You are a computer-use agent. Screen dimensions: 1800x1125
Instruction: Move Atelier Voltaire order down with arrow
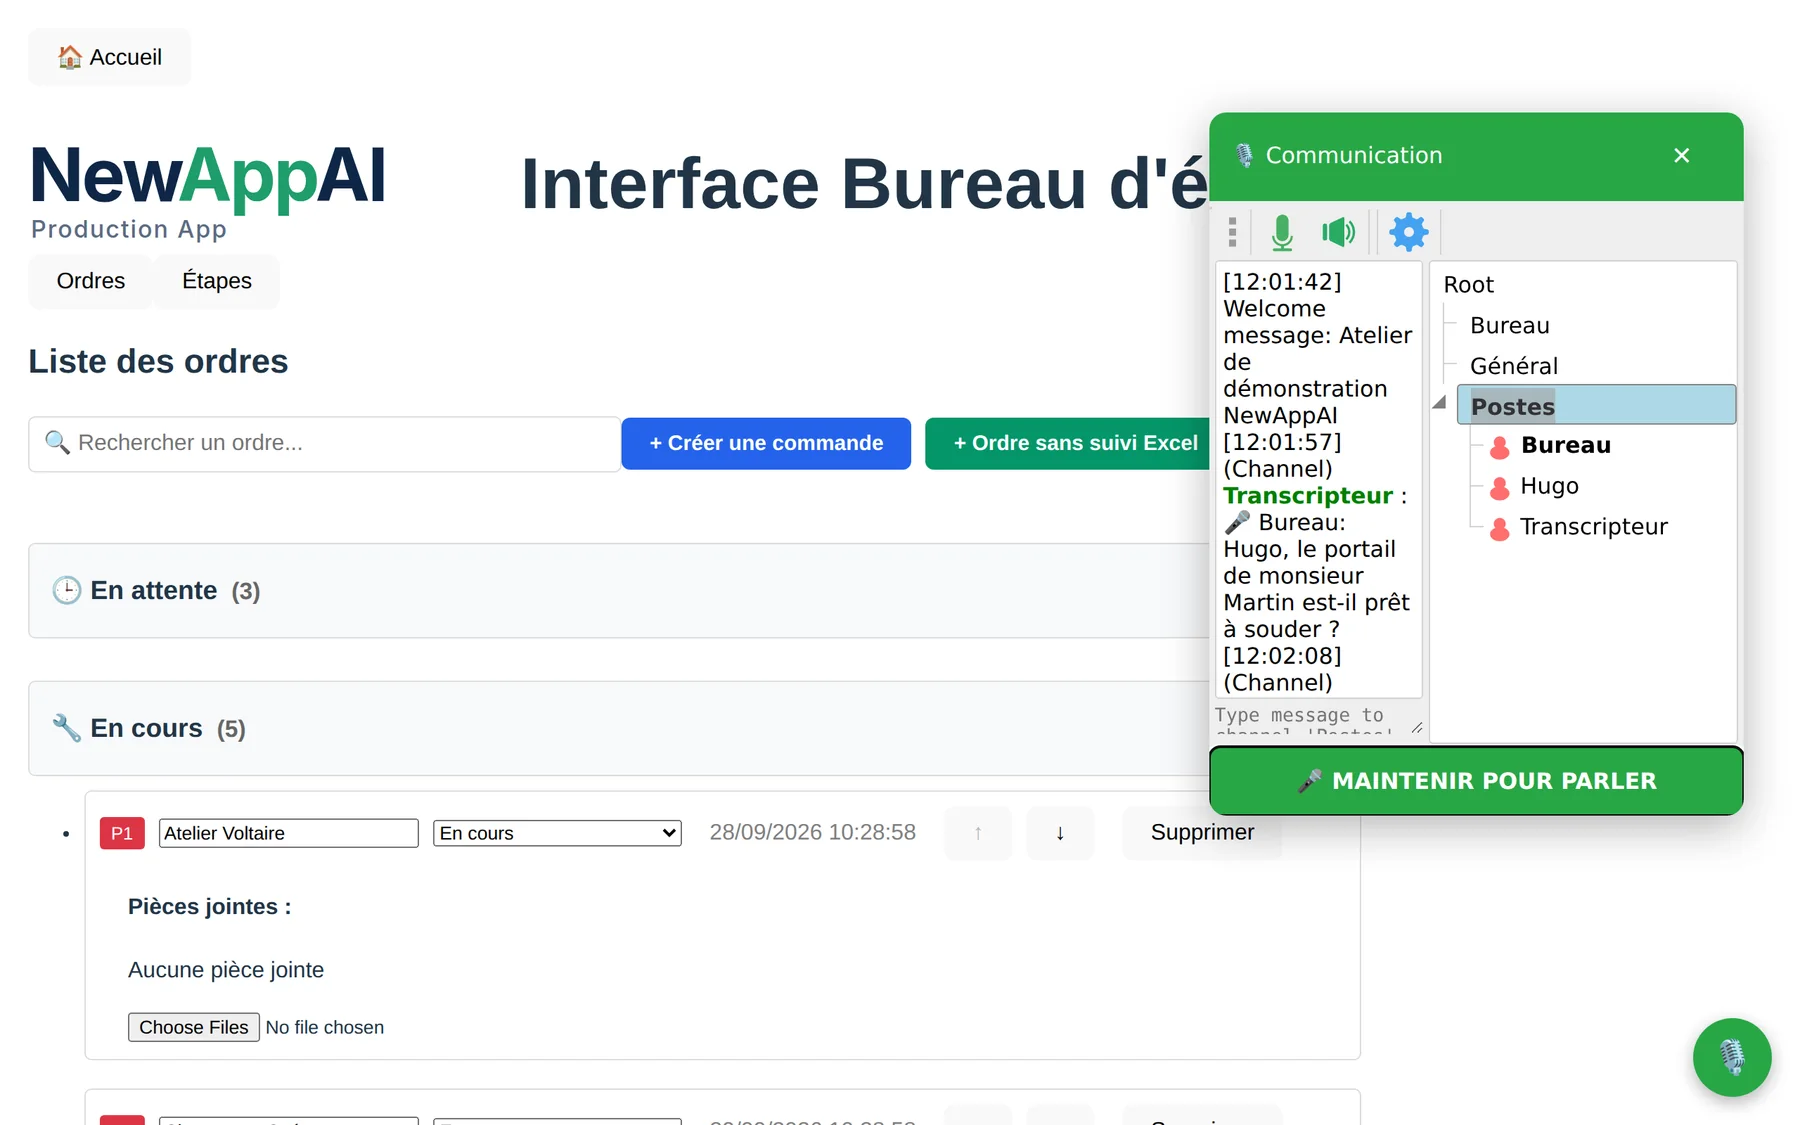click(1060, 833)
